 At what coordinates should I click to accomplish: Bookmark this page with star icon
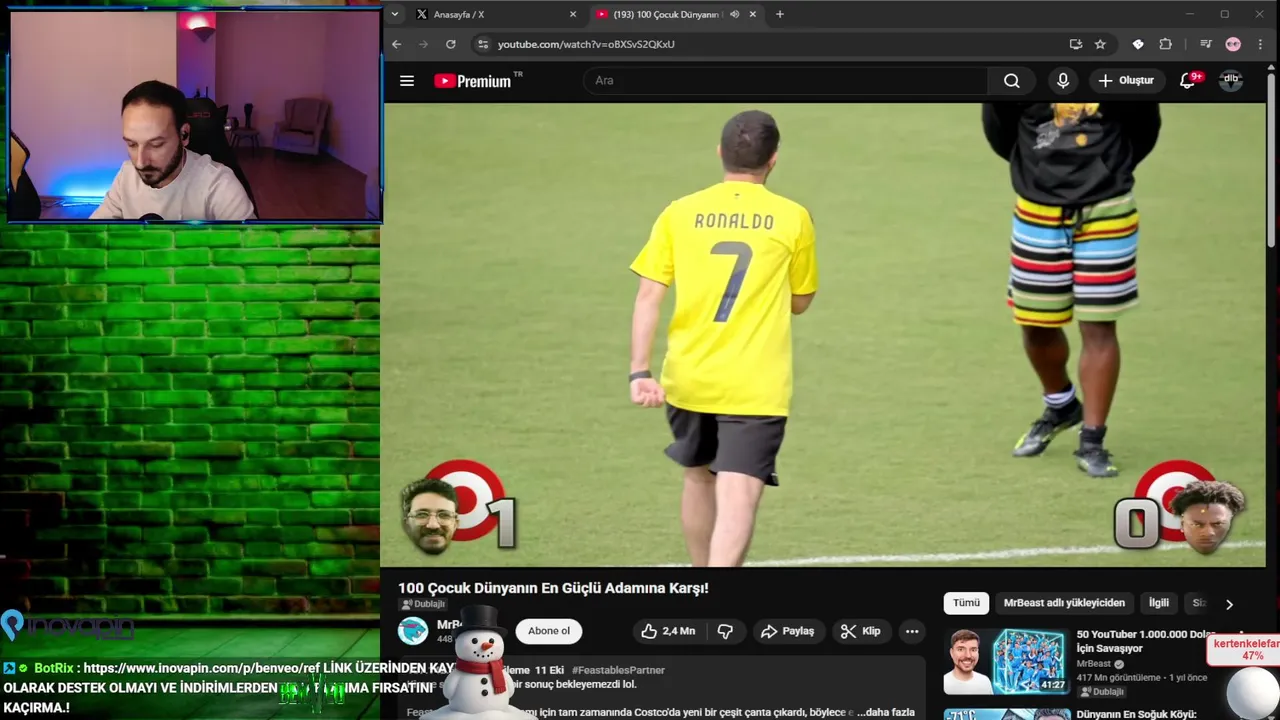[x=1100, y=44]
